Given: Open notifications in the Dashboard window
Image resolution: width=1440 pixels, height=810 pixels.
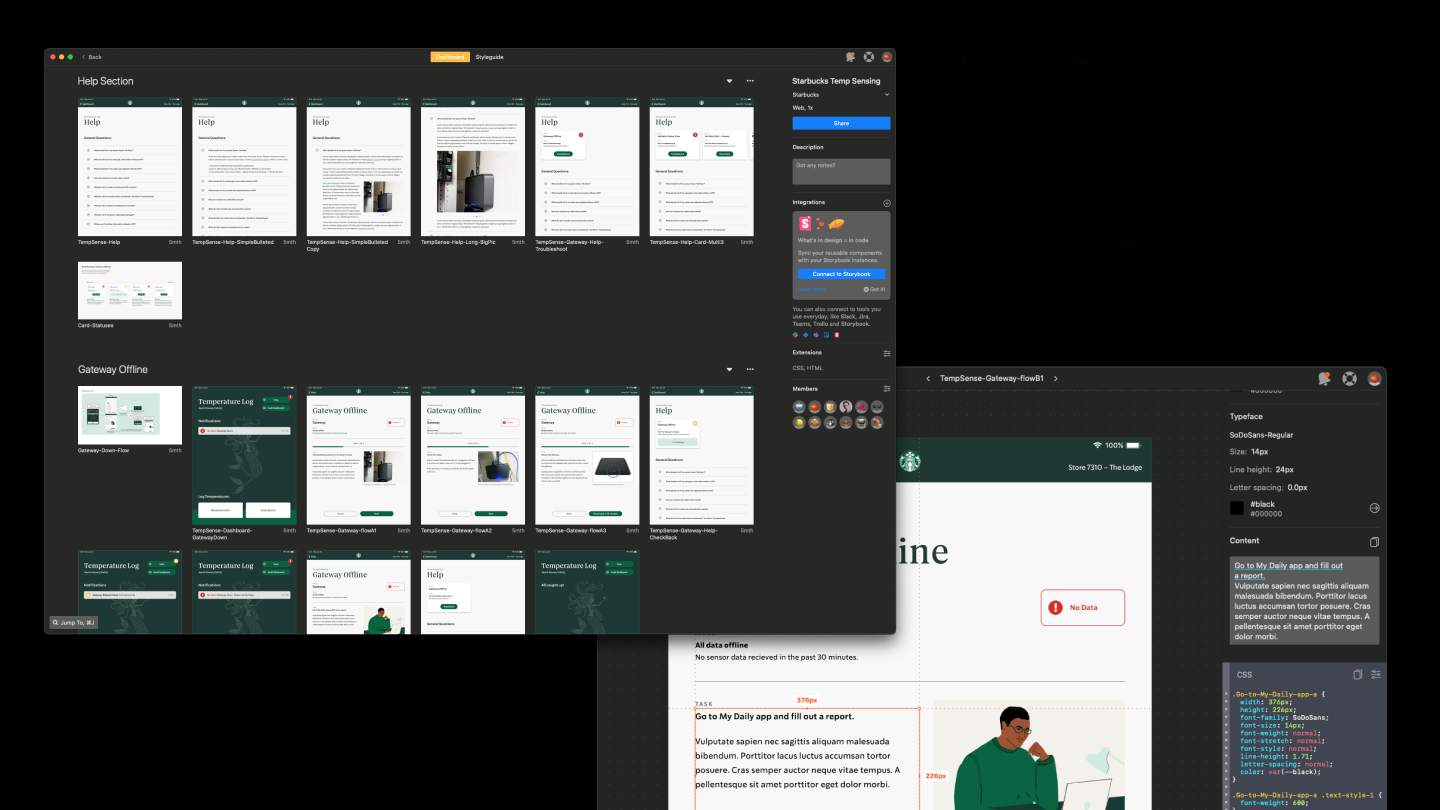Looking at the screenshot, I should coord(850,57).
